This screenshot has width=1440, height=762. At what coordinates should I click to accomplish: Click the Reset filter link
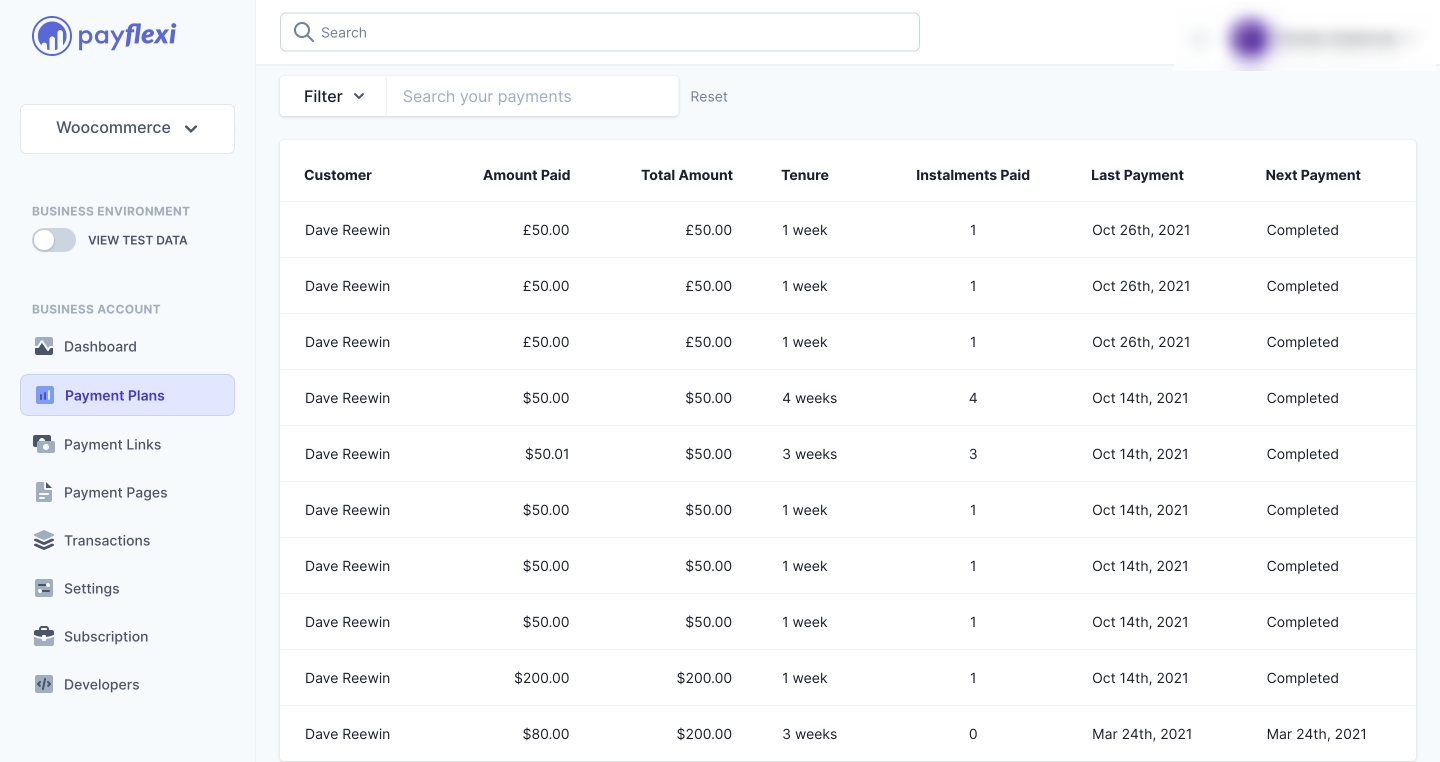point(709,97)
